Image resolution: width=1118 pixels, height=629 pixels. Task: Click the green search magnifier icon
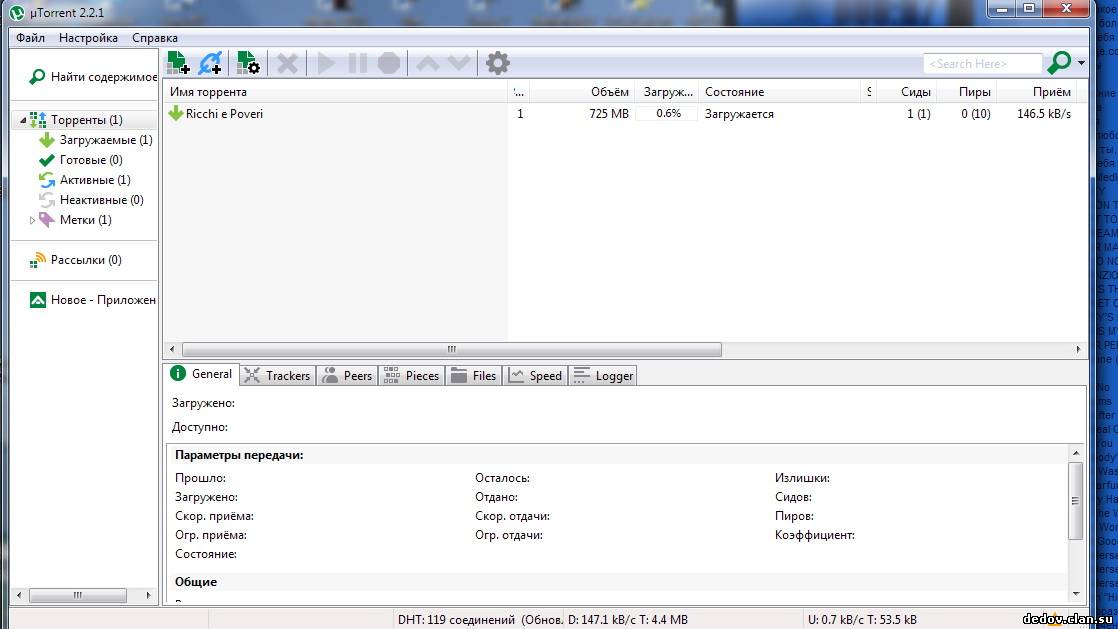pos(1058,63)
